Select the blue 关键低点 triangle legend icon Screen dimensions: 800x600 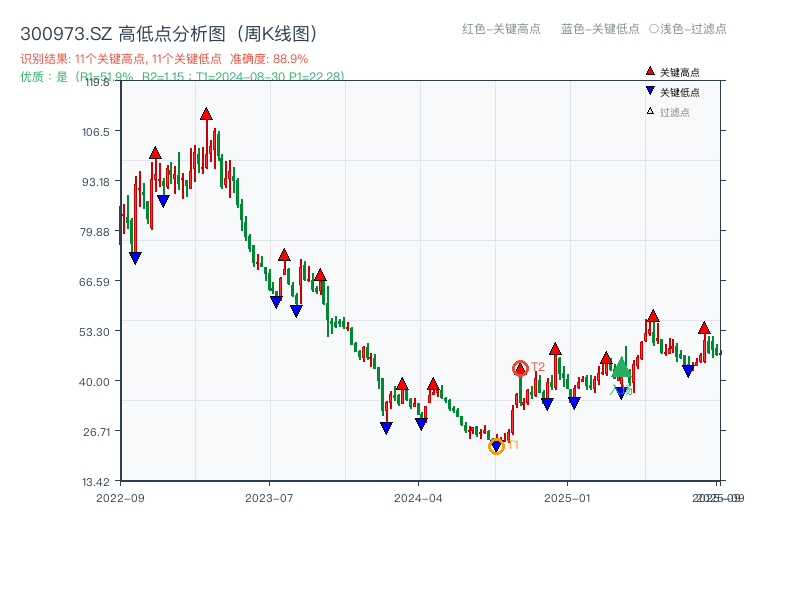(648, 89)
